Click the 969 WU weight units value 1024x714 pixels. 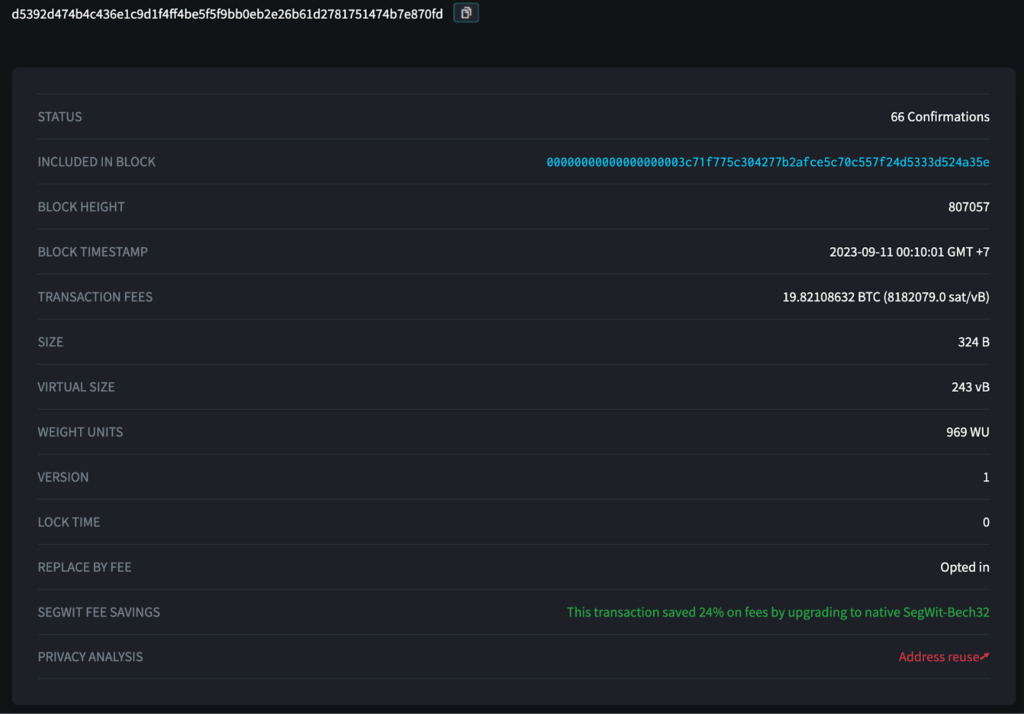(x=967, y=432)
